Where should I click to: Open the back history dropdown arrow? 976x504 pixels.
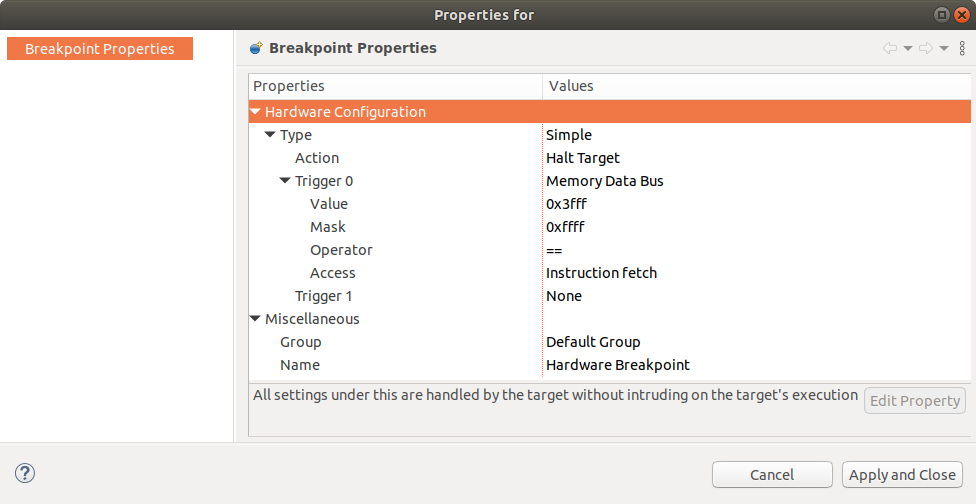click(x=908, y=48)
